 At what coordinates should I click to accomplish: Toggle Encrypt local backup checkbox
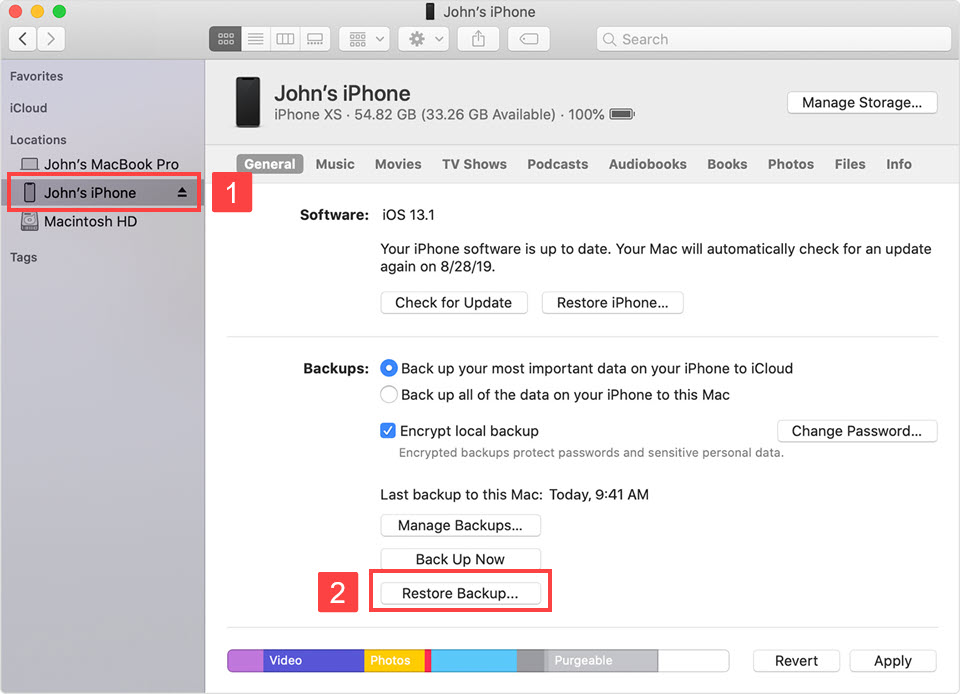click(388, 431)
